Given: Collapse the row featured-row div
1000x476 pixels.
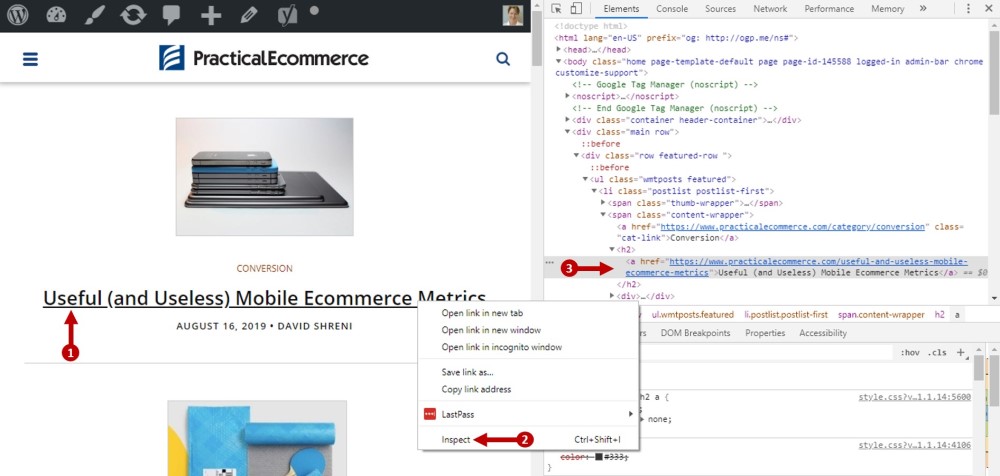Looking at the screenshot, I should [x=577, y=156].
